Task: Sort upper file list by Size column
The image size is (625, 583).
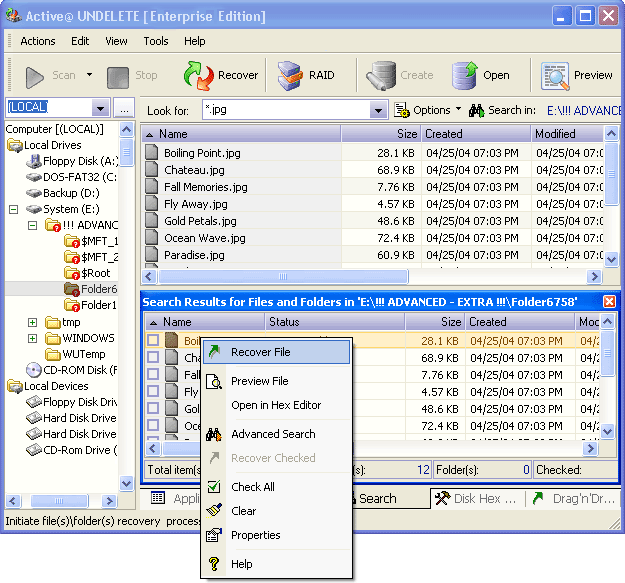Action: 381,133
